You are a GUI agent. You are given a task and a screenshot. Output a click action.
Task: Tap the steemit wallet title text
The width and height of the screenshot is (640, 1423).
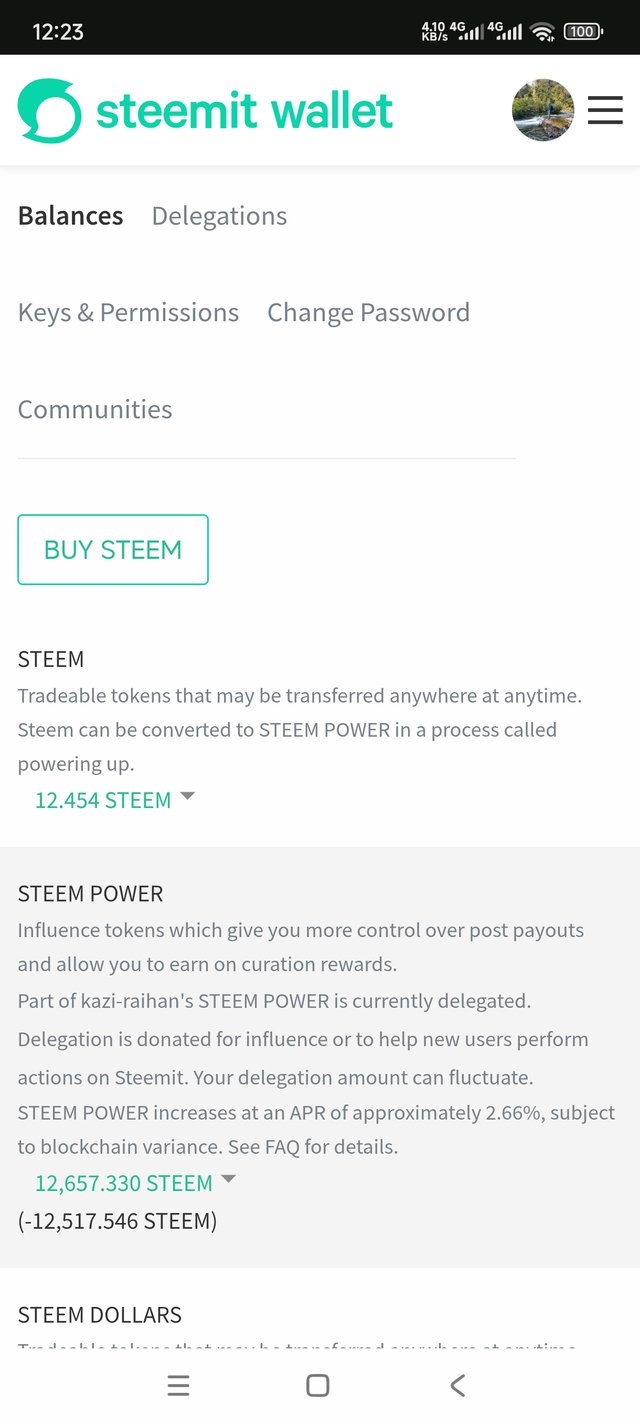click(x=245, y=111)
